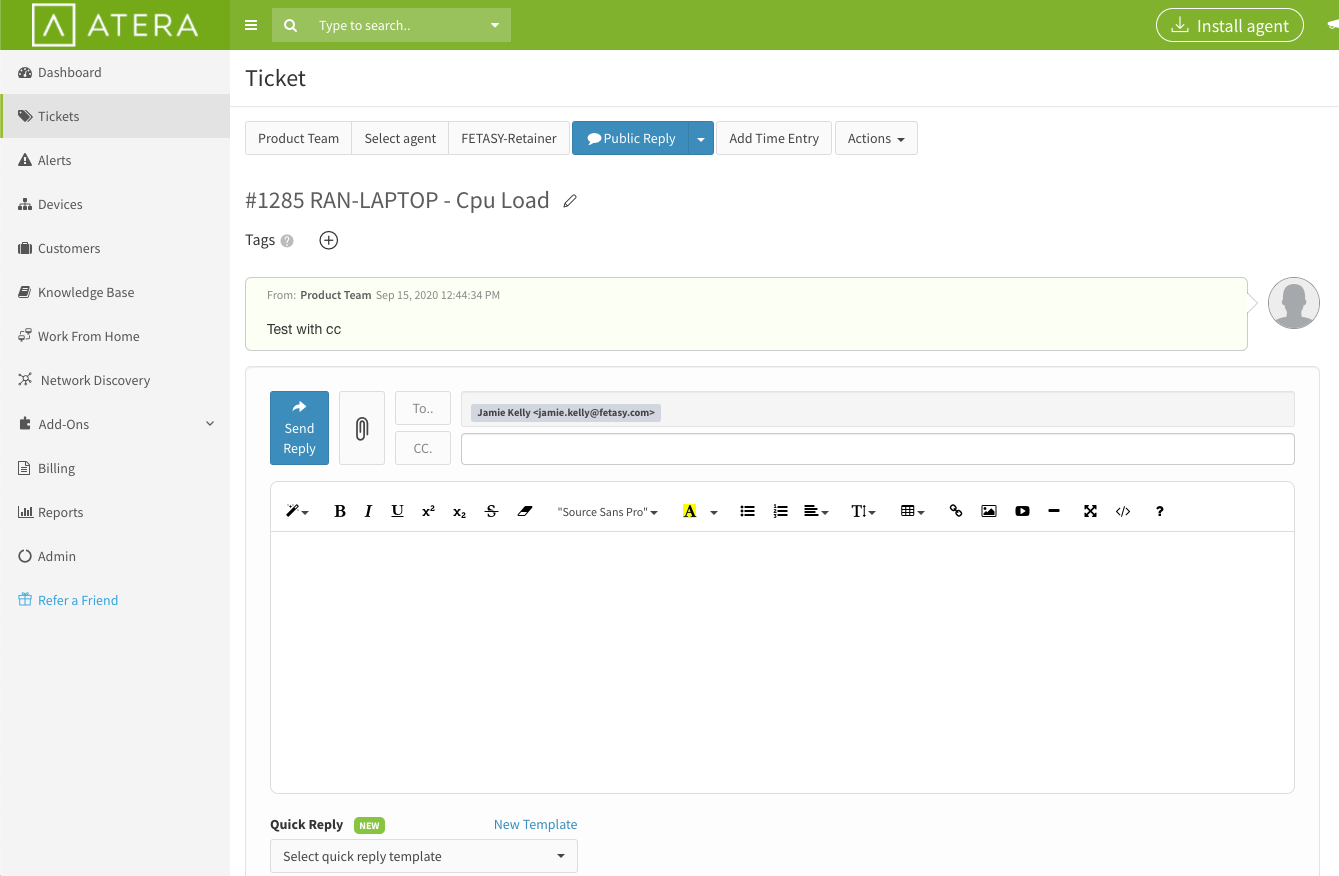Click the Install agent button
This screenshot has width=1339, height=876.
click(x=1230, y=25)
